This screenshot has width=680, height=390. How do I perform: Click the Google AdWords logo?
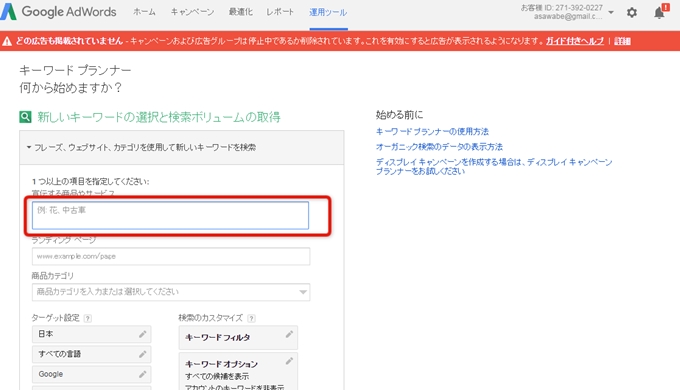59,12
